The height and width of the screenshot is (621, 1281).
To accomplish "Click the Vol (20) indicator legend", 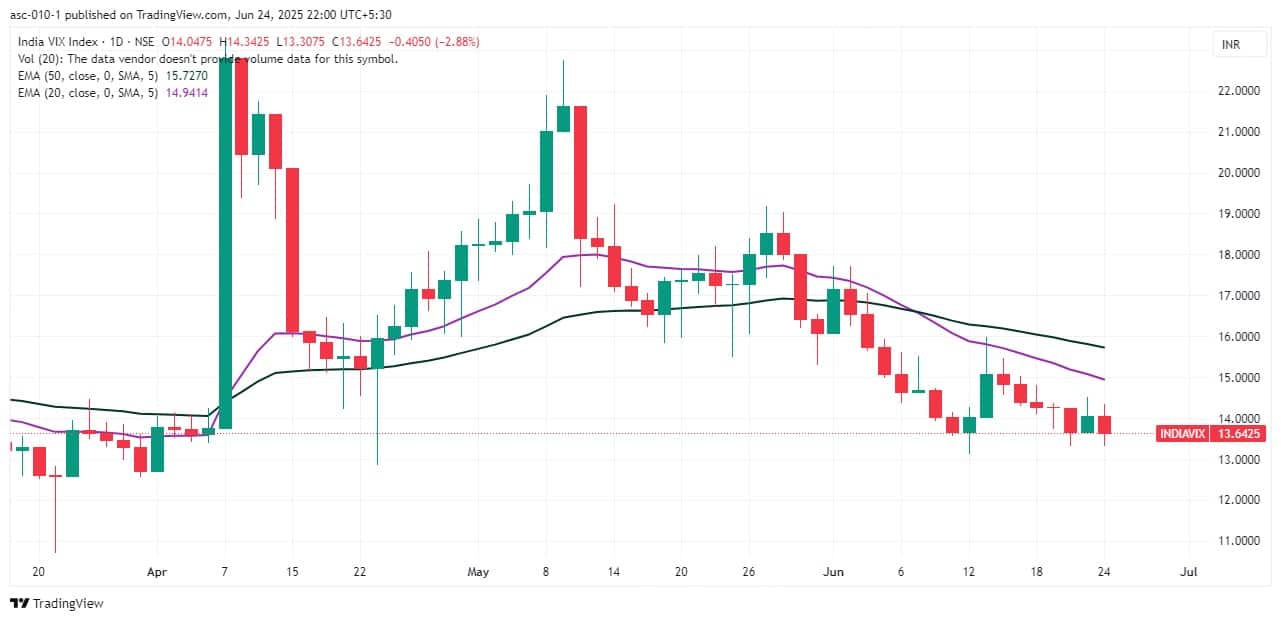I will [x=205, y=58].
